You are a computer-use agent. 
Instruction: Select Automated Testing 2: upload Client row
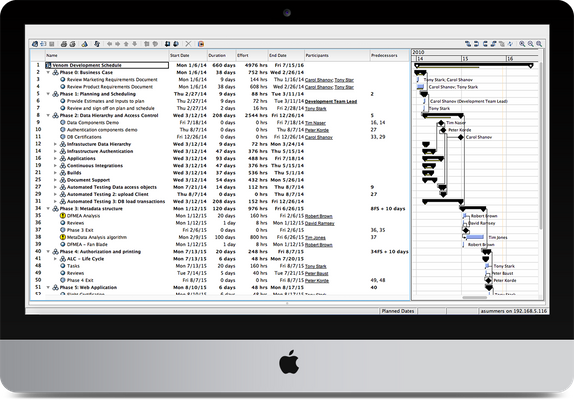pos(220,194)
